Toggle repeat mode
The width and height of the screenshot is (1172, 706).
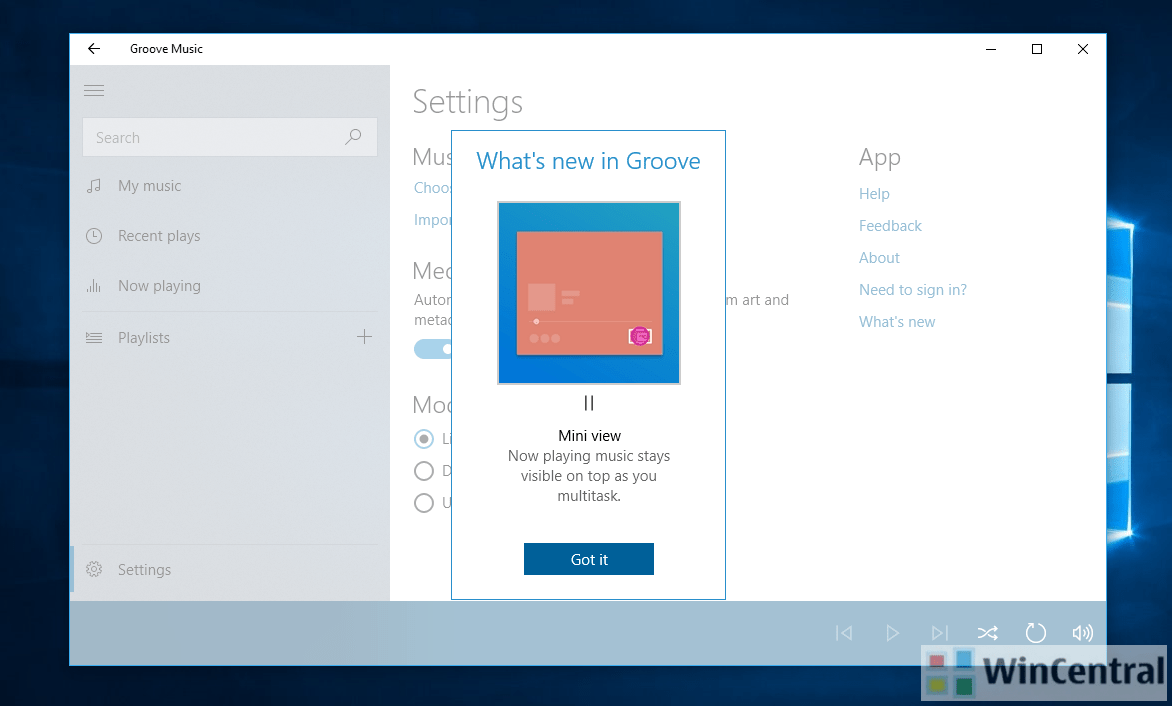coord(1036,632)
